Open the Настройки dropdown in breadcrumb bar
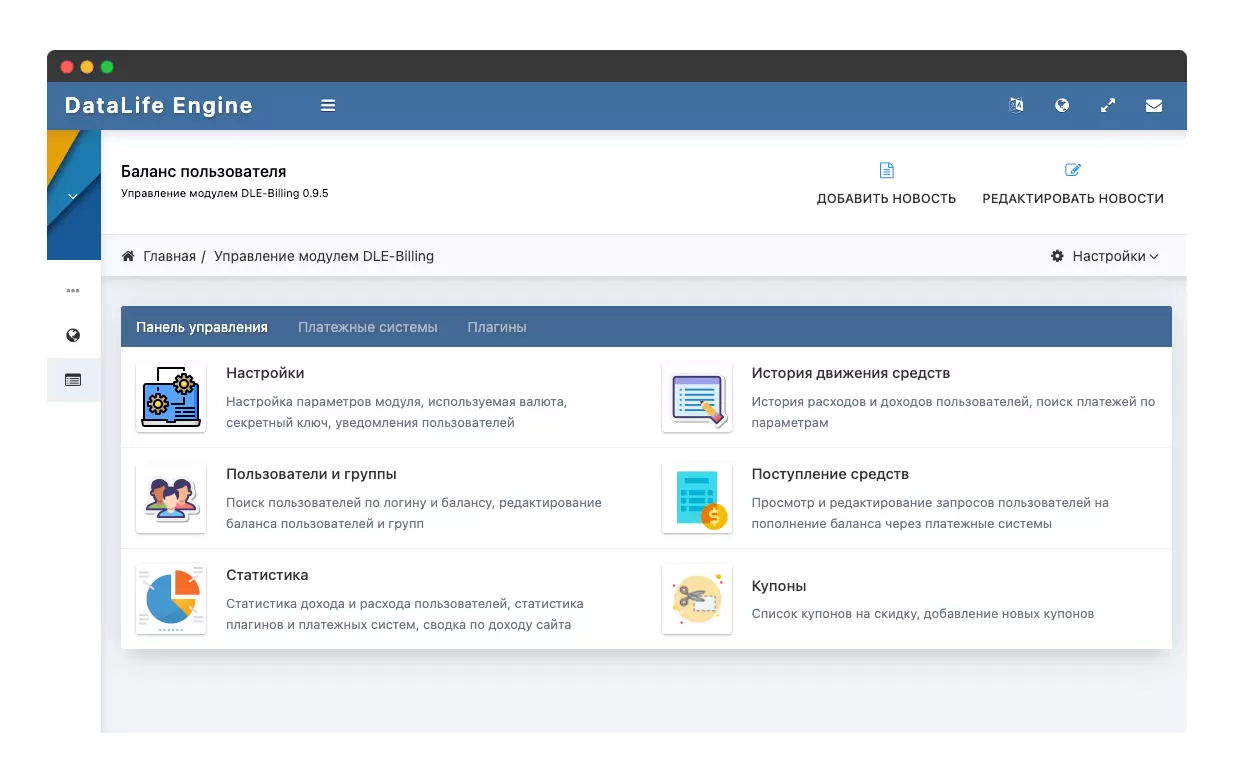Screen dimensions: 1234x782 point(1105,256)
